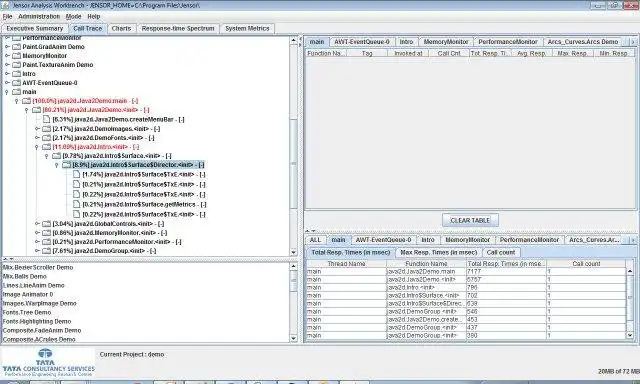Image resolution: width=640 pixels, height=384 pixels.
Task: Switch to Call count tab
Action: (x=501, y=253)
